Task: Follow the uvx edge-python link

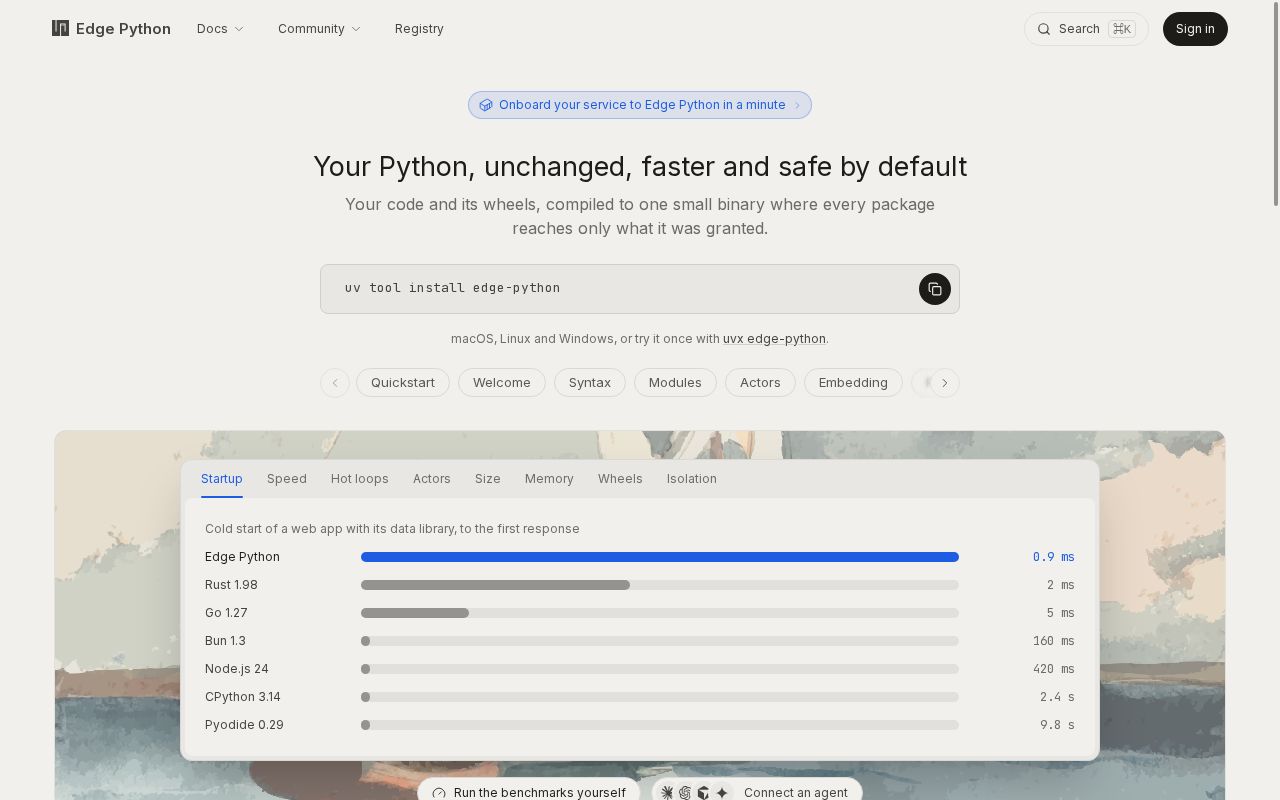Action: point(774,339)
